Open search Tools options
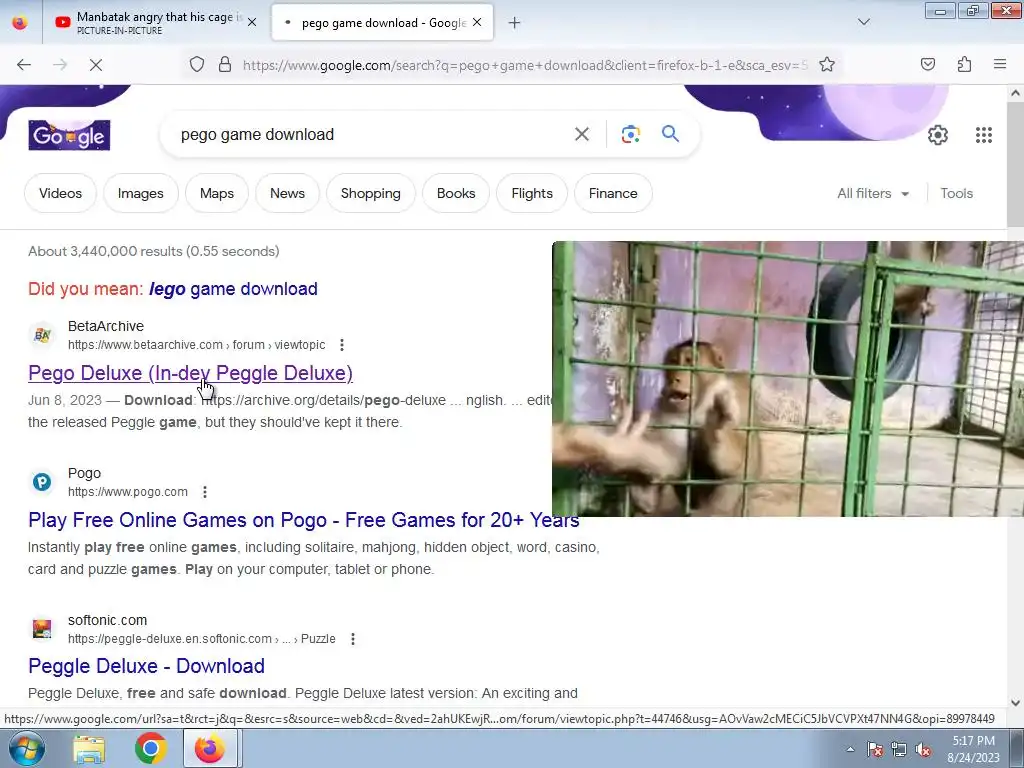 click(x=956, y=193)
